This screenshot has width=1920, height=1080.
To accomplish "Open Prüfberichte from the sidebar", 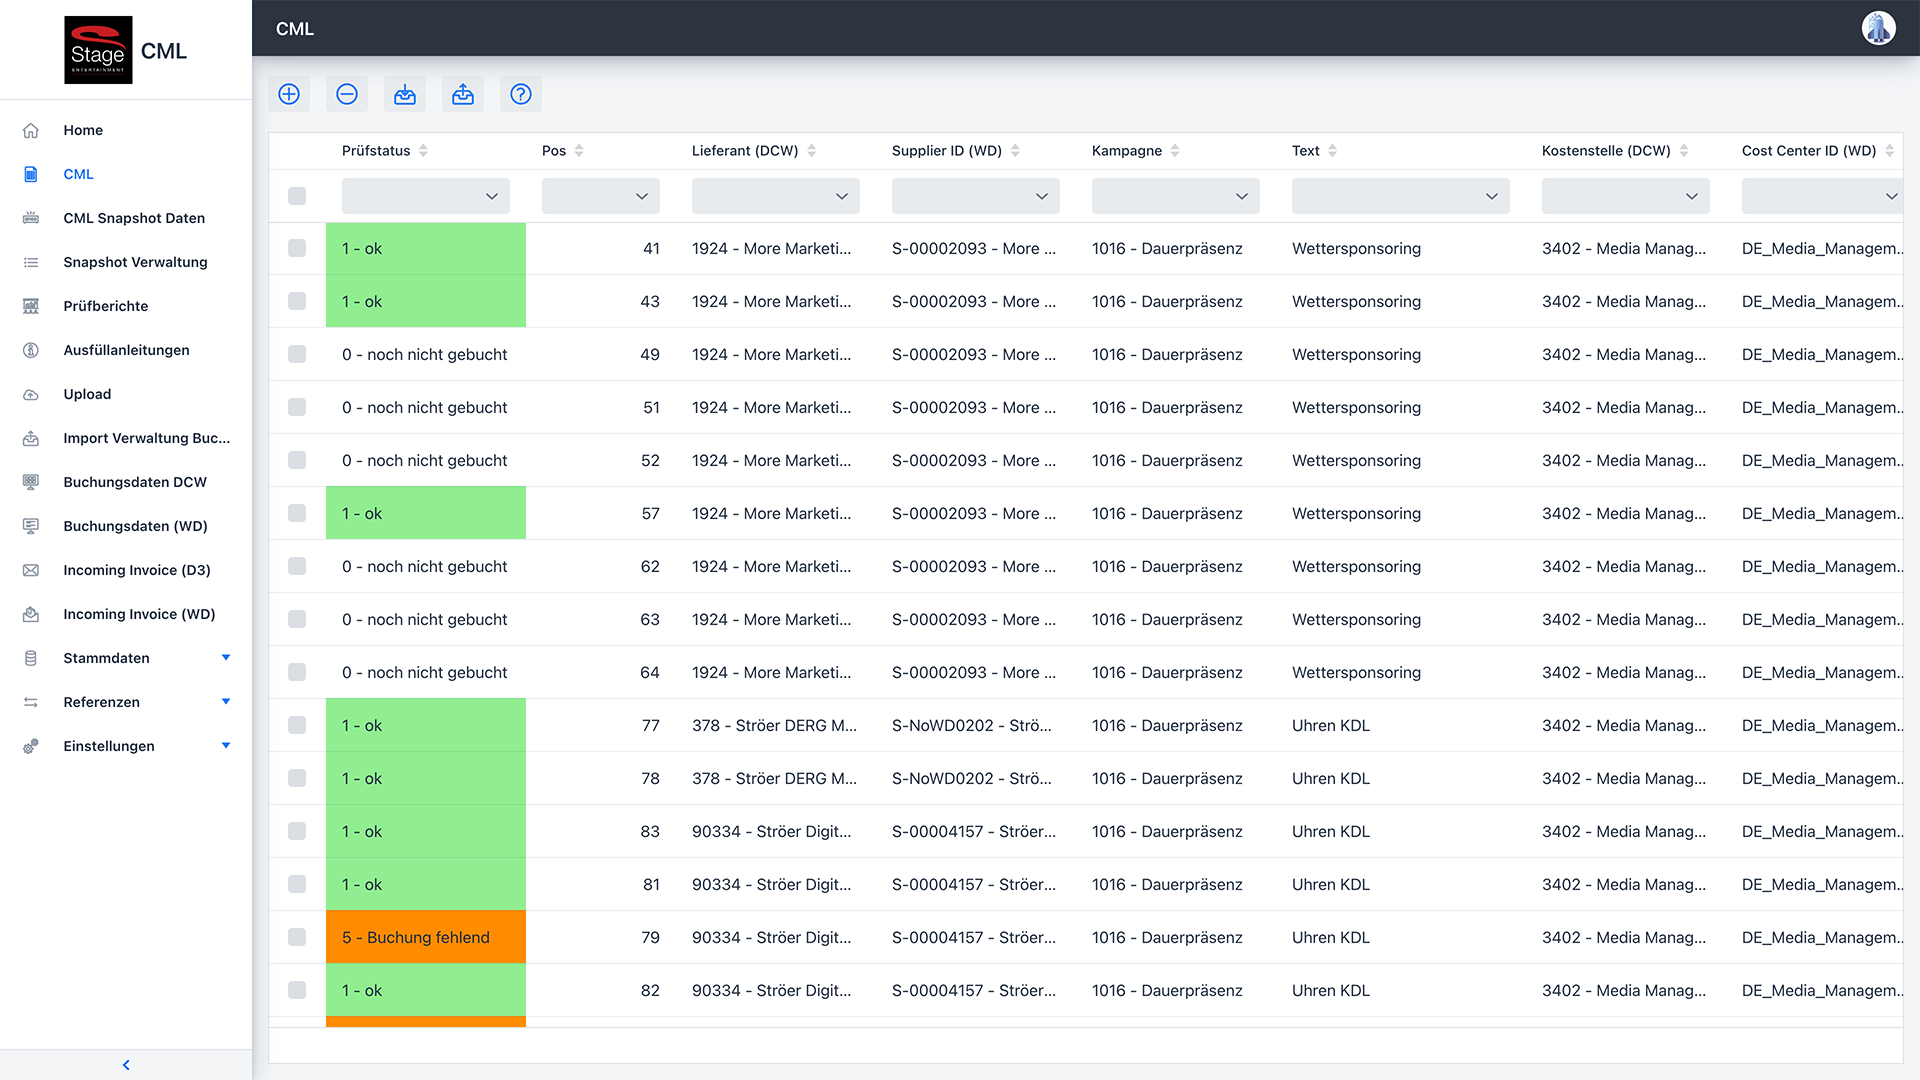I will pyautogui.click(x=105, y=306).
